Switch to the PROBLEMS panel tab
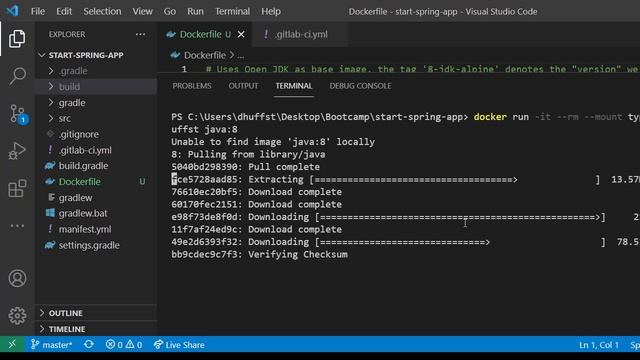The image size is (640, 360). pyautogui.click(x=192, y=86)
